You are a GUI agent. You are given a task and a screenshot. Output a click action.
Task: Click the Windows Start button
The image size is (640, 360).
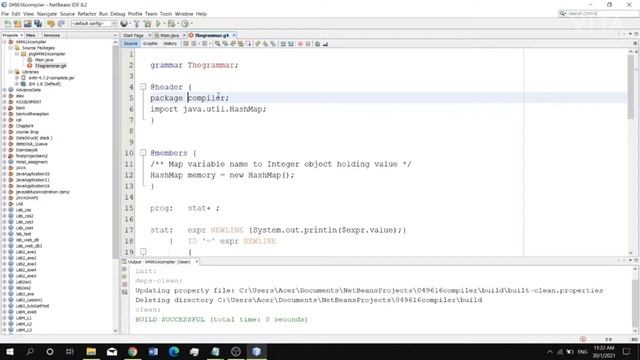[9, 351]
